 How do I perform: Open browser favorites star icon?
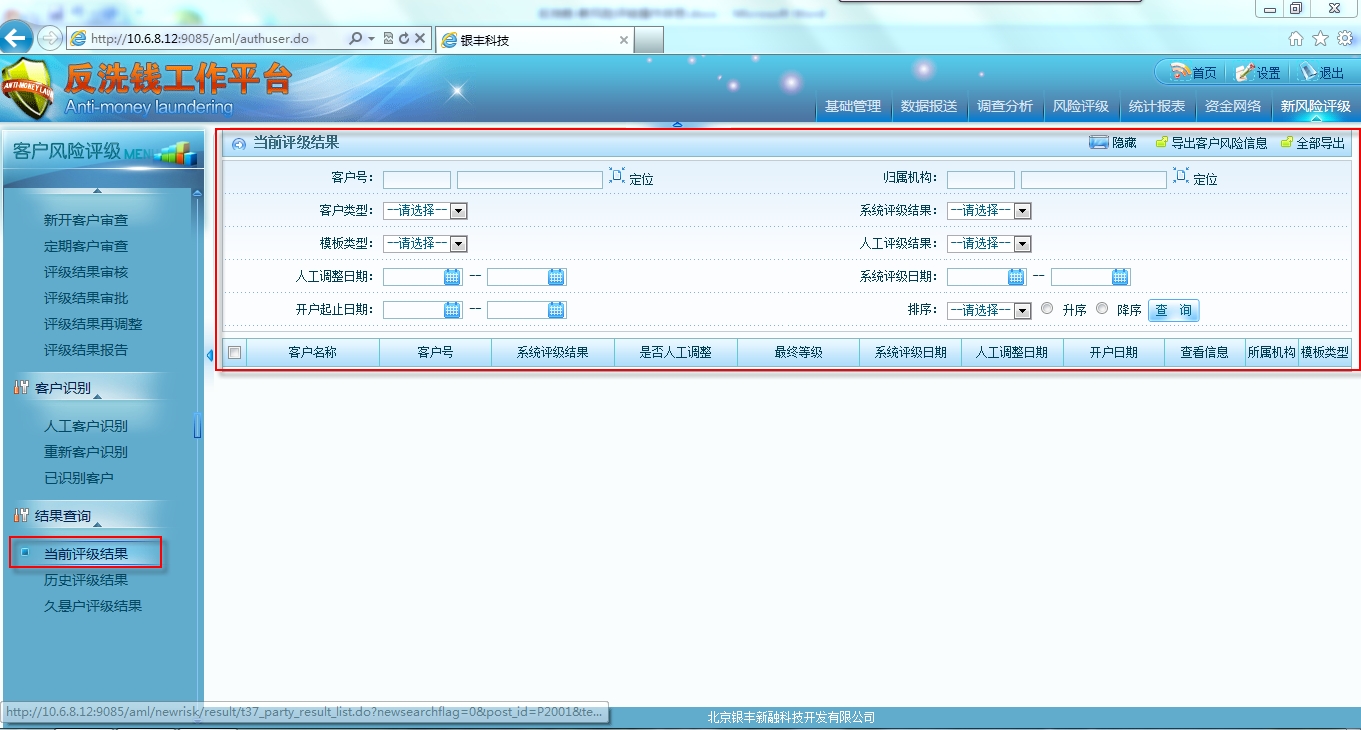[1320, 39]
